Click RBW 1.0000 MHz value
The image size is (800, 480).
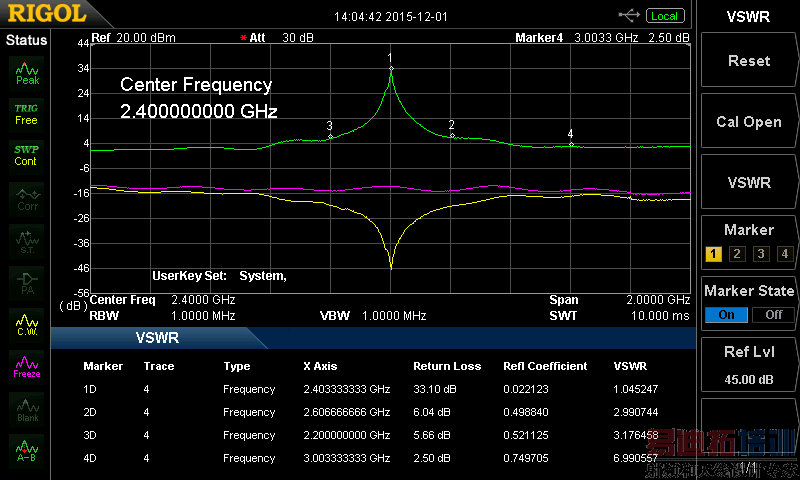point(203,316)
